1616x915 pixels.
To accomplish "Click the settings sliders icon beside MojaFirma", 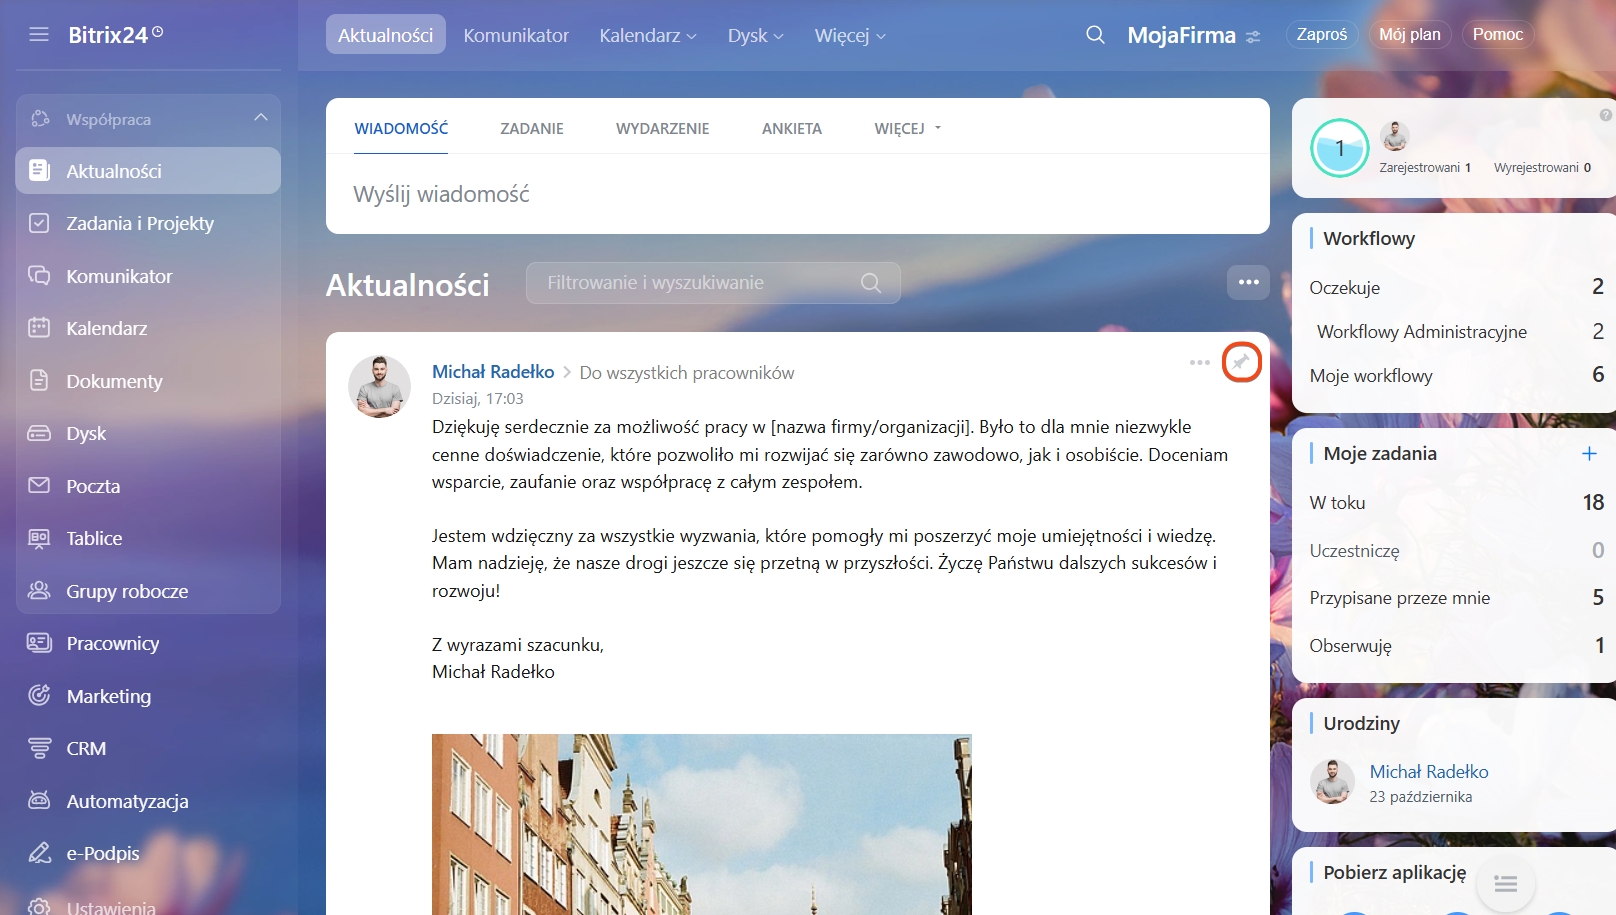I will coord(1253,37).
